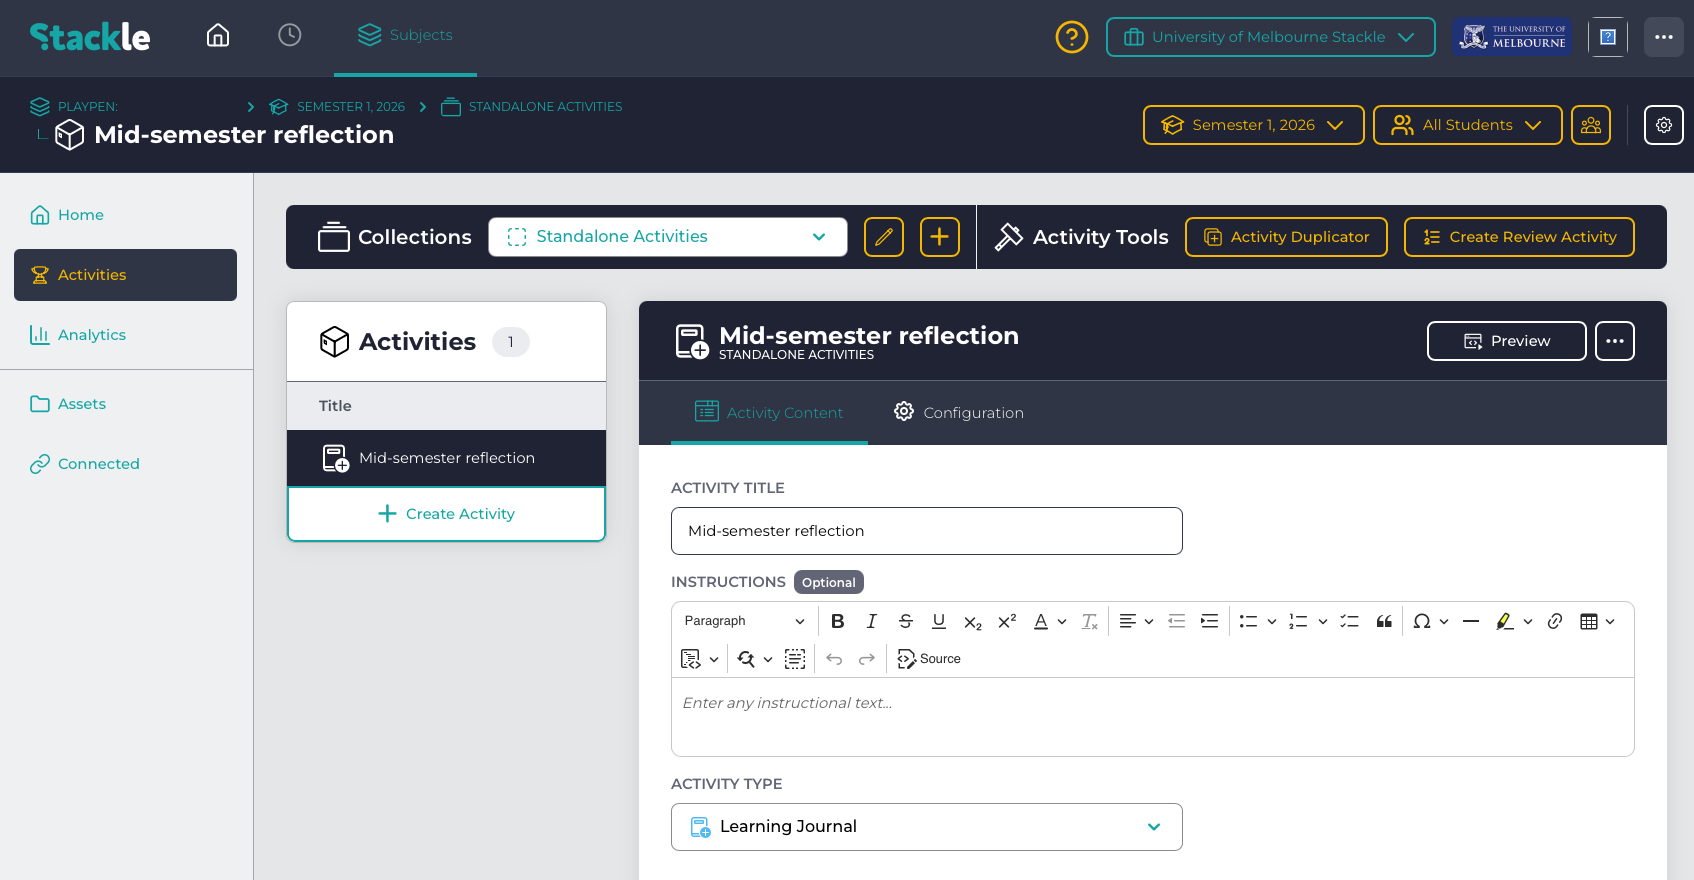
Task: Insert a link in editor
Action: coord(1555,621)
